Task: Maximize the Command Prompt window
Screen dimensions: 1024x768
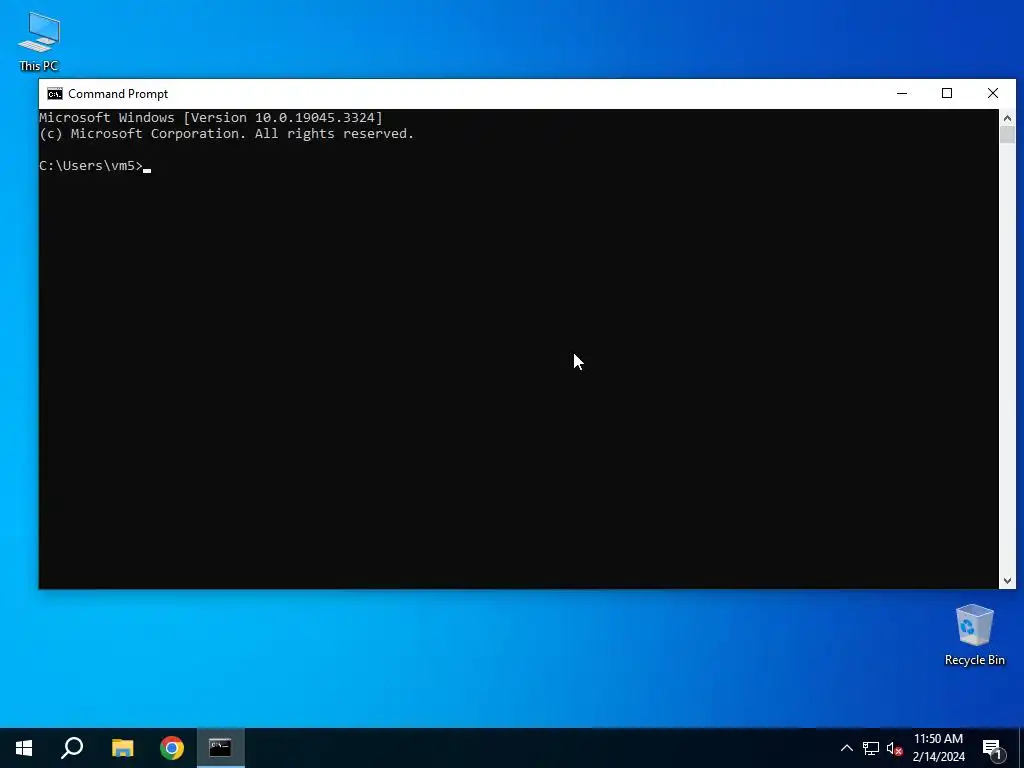Action: pyautogui.click(x=947, y=93)
